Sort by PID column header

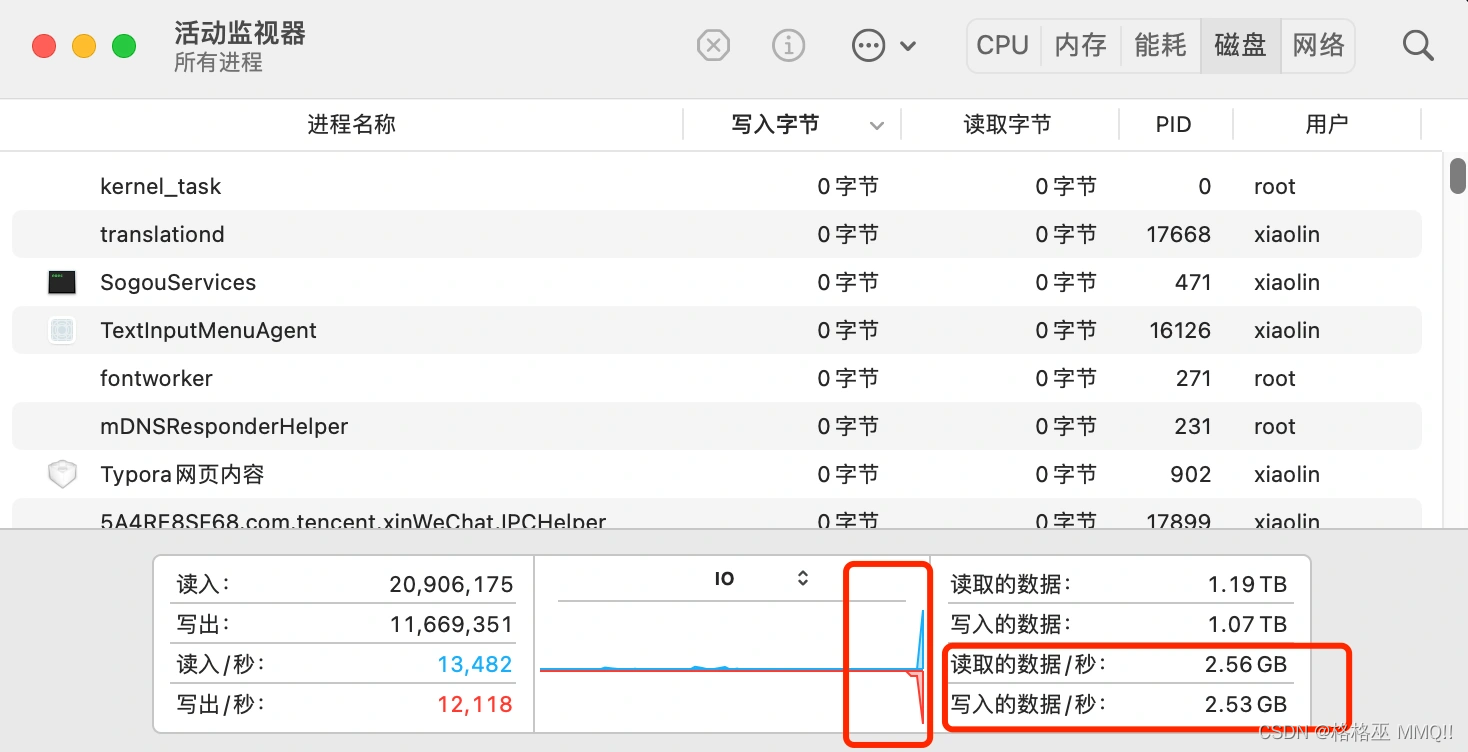pyautogui.click(x=1173, y=125)
